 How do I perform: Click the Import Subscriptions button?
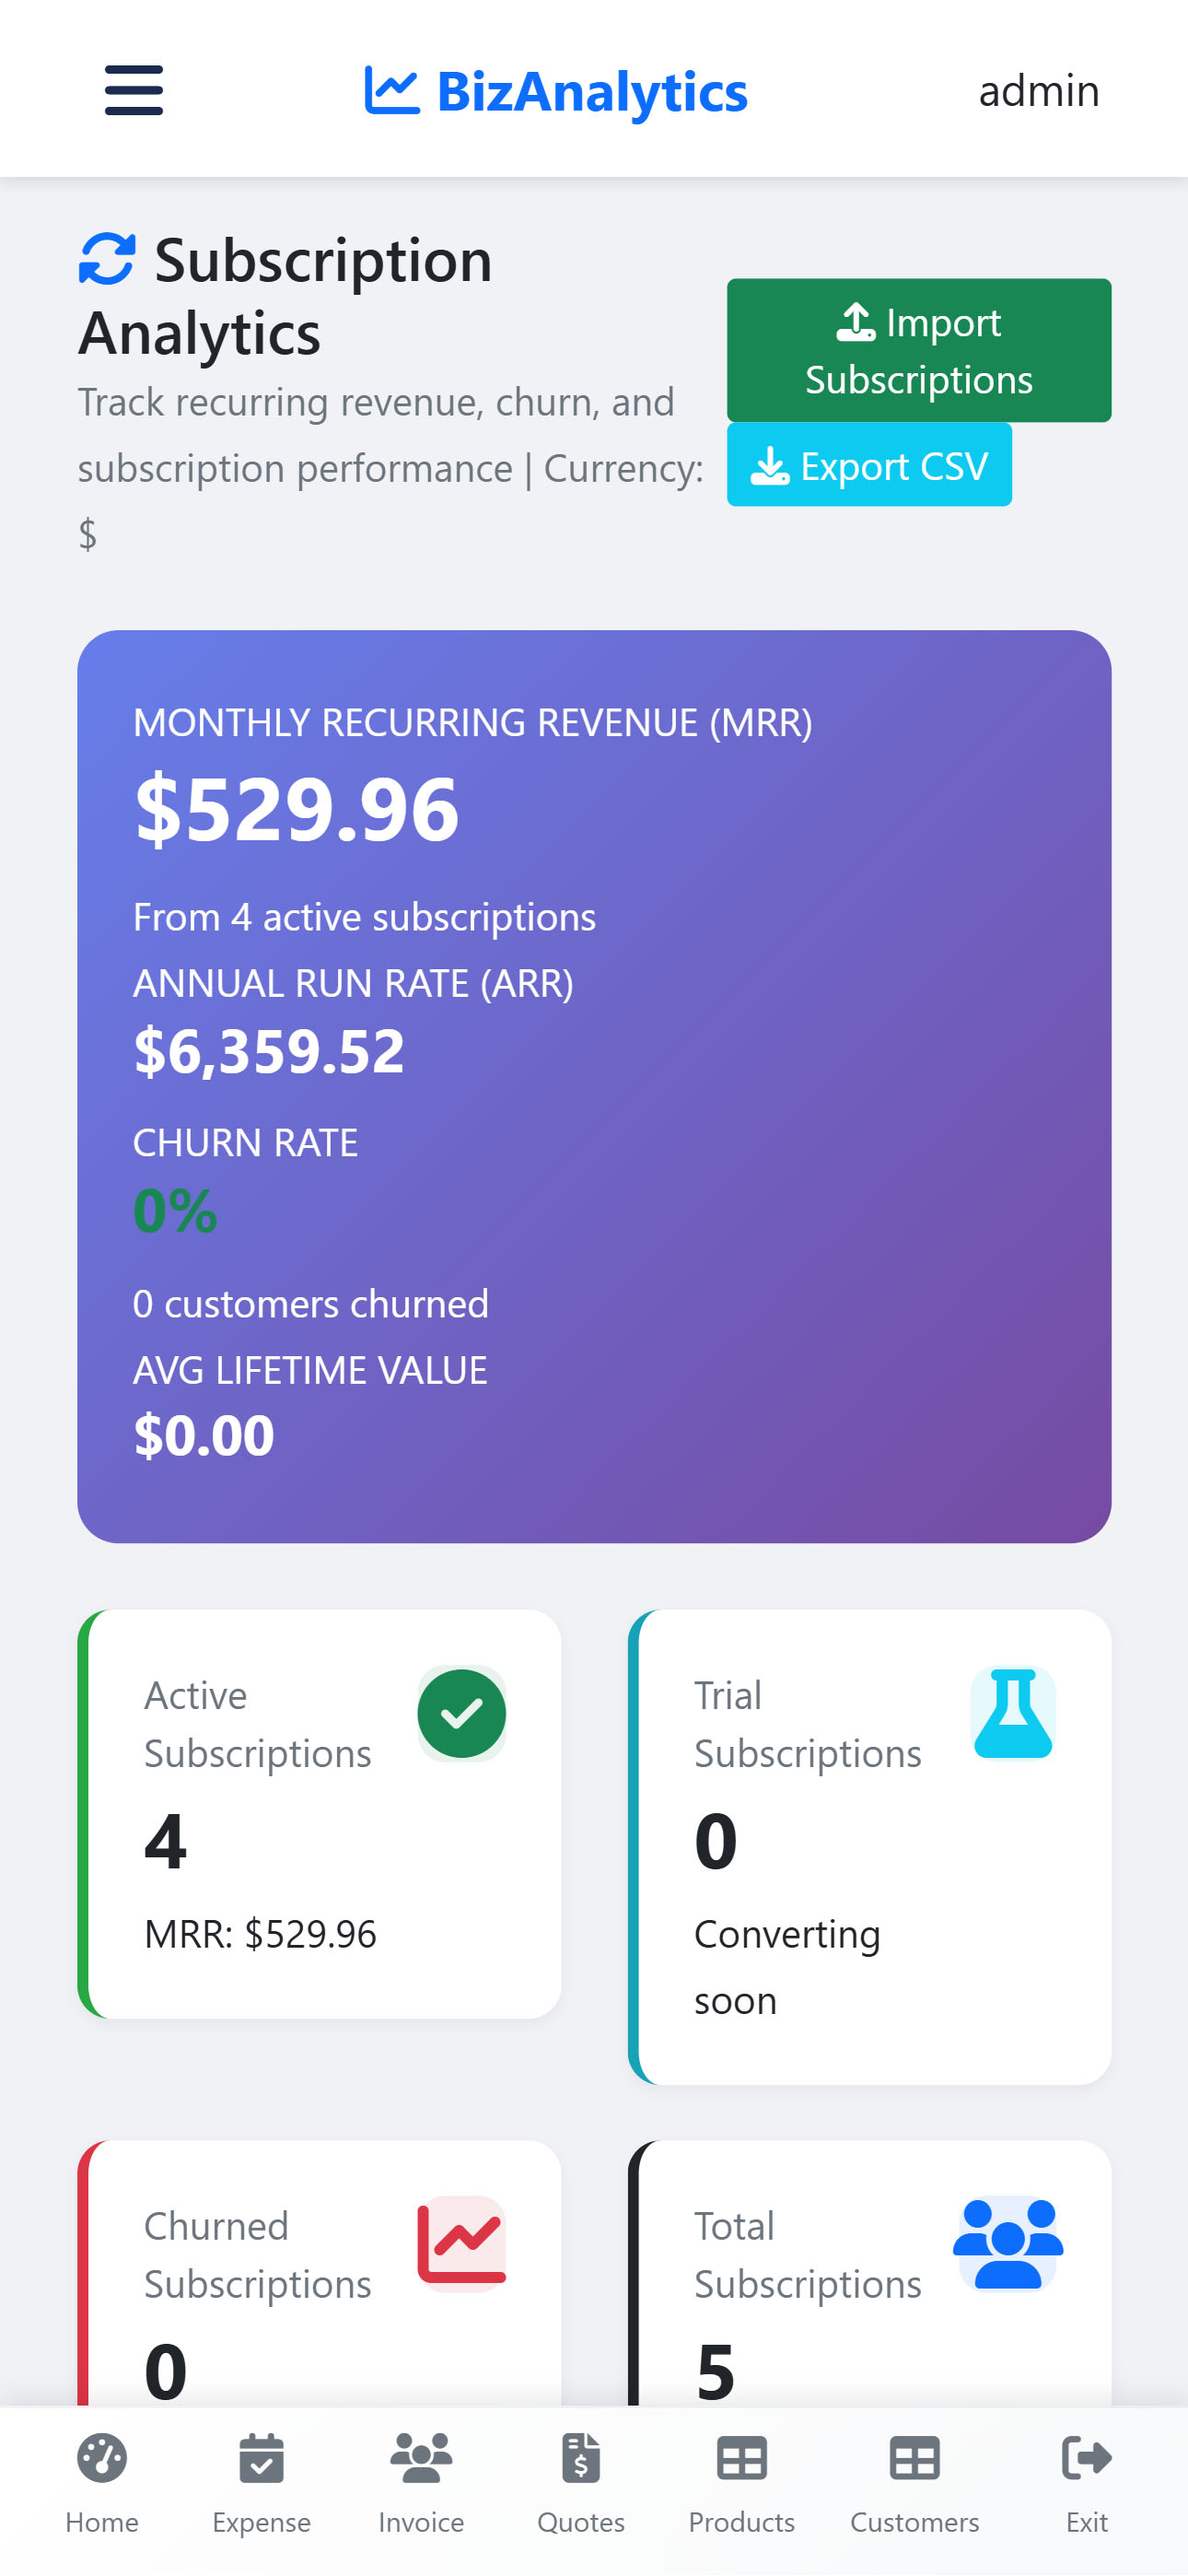click(919, 350)
